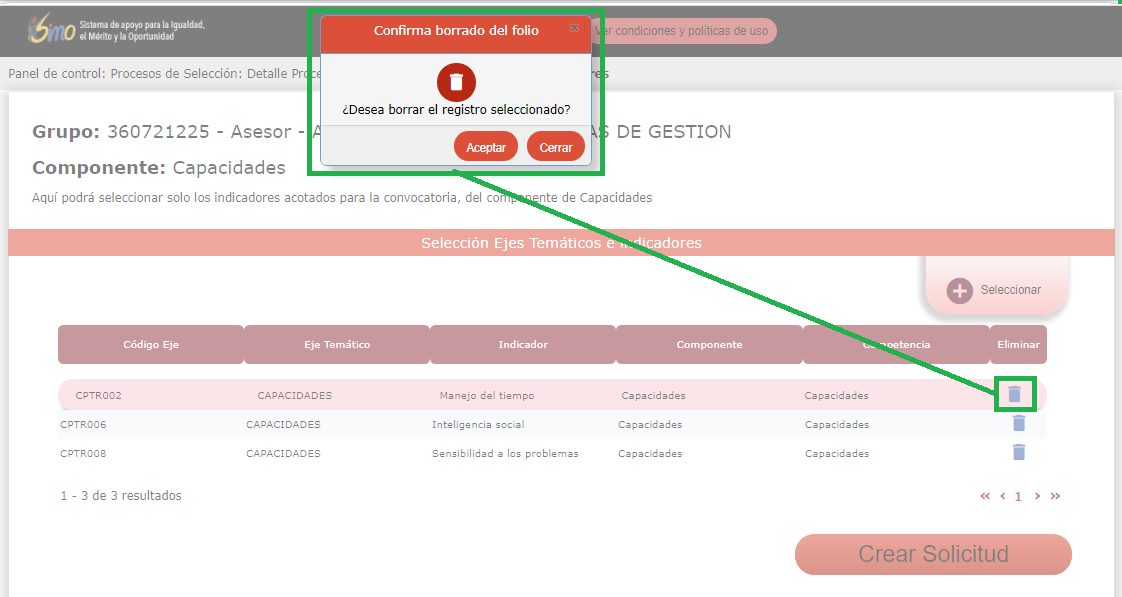
Task: Open Ver condiciones y políticas de uso
Action: tap(682, 31)
